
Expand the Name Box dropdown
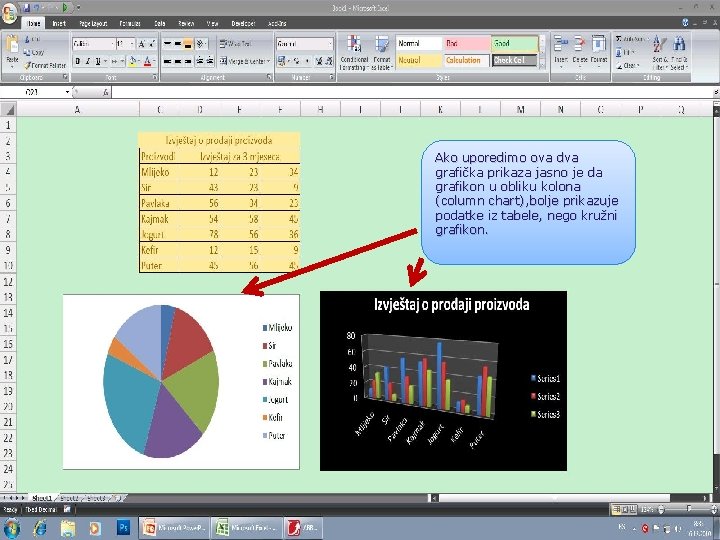(x=68, y=92)
